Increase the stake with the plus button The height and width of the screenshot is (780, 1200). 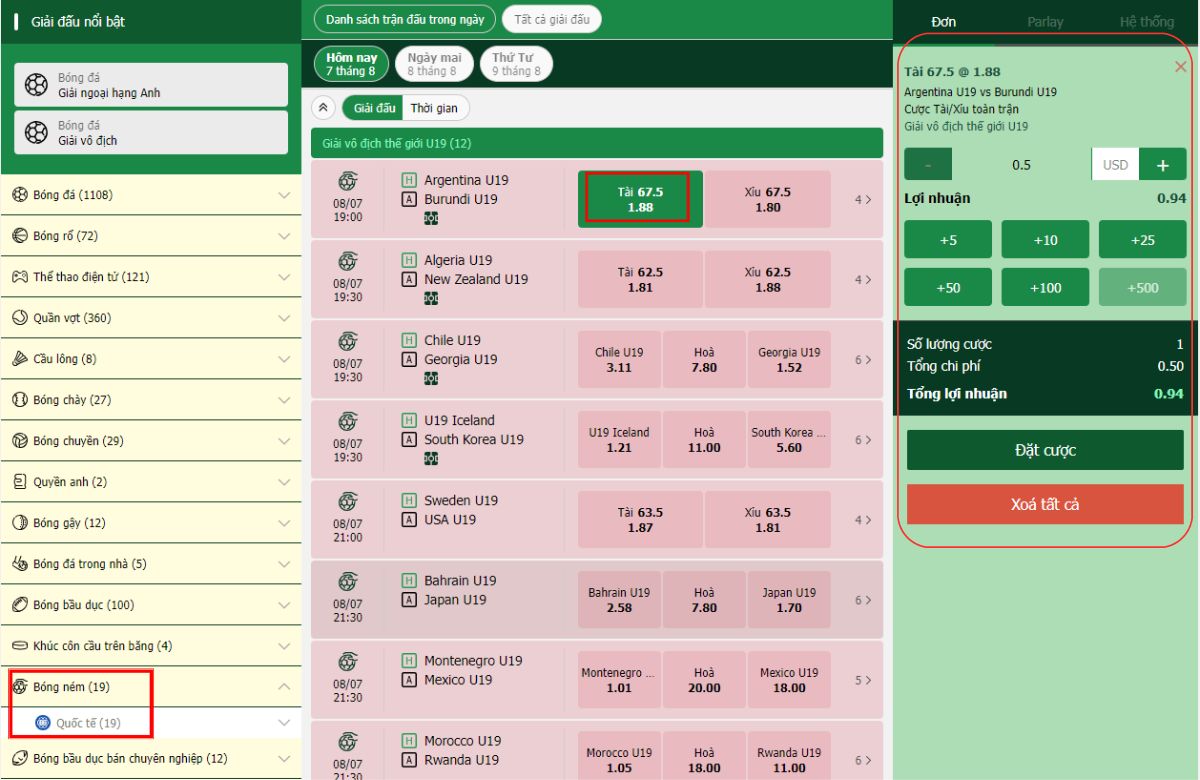coord(1162,165)
